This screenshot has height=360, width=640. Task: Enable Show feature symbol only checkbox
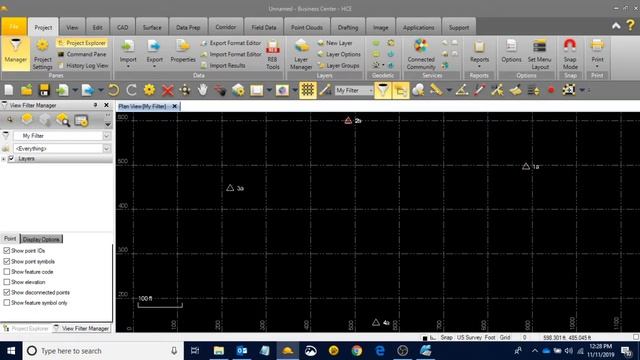(7, 303)
